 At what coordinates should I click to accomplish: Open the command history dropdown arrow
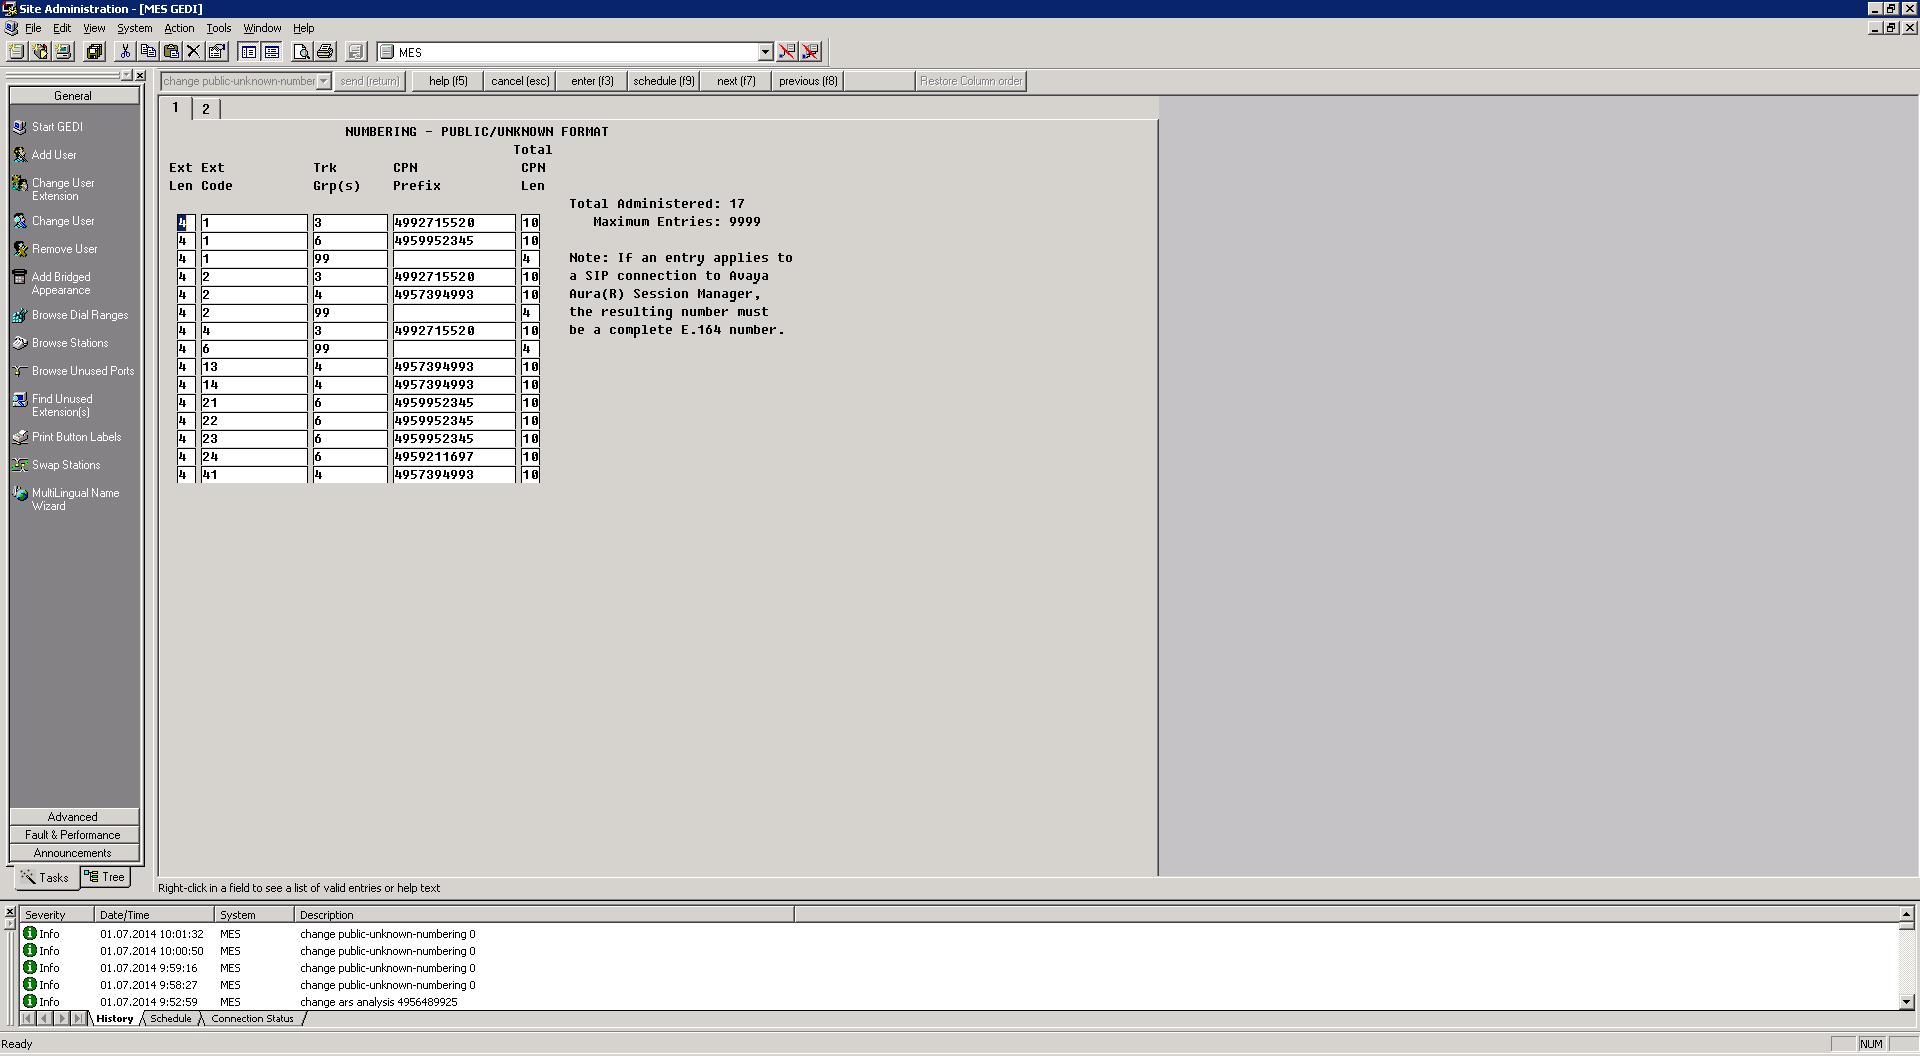323,81
